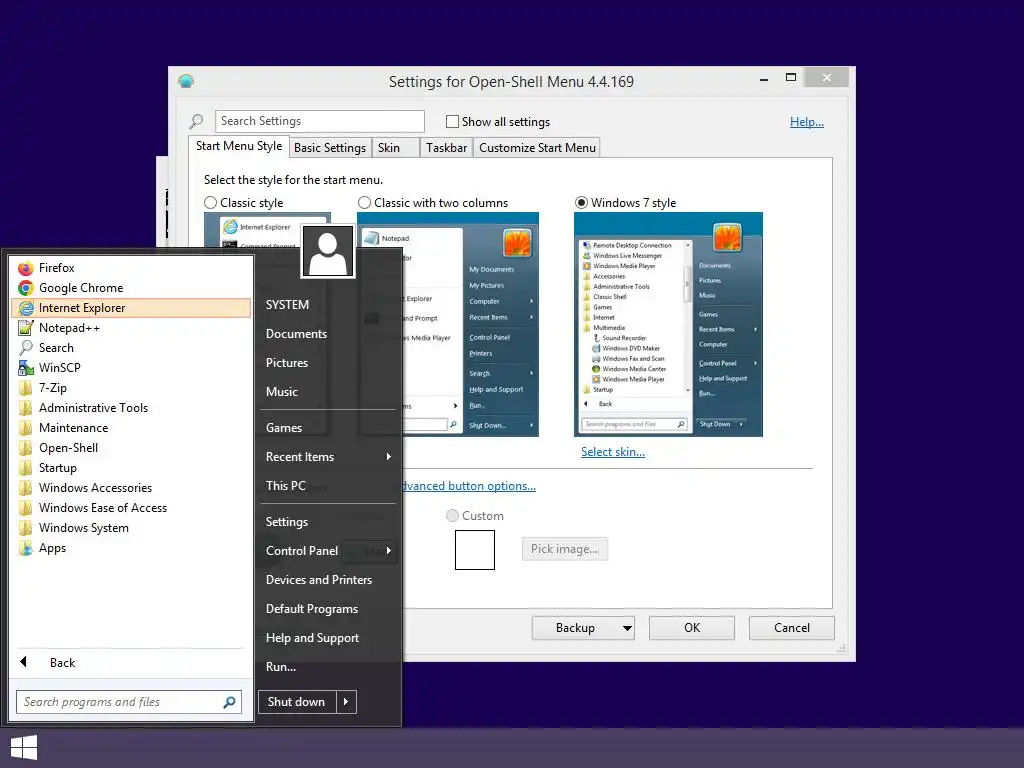Select the Classic style radio button

210,202
